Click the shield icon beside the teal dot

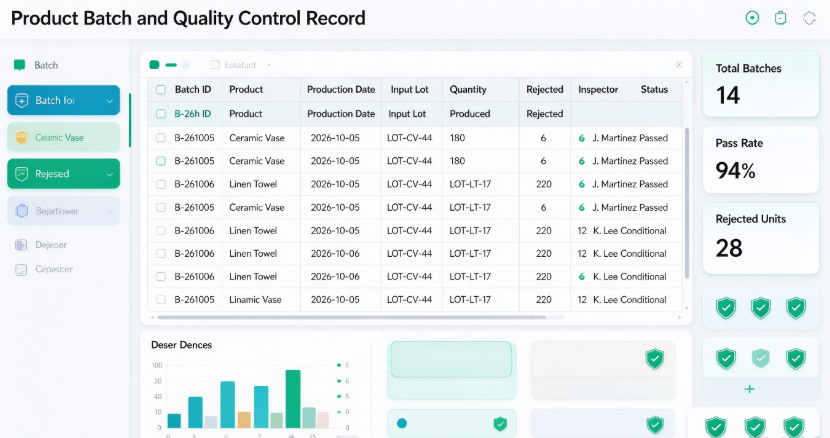click(x=500, y=423)
